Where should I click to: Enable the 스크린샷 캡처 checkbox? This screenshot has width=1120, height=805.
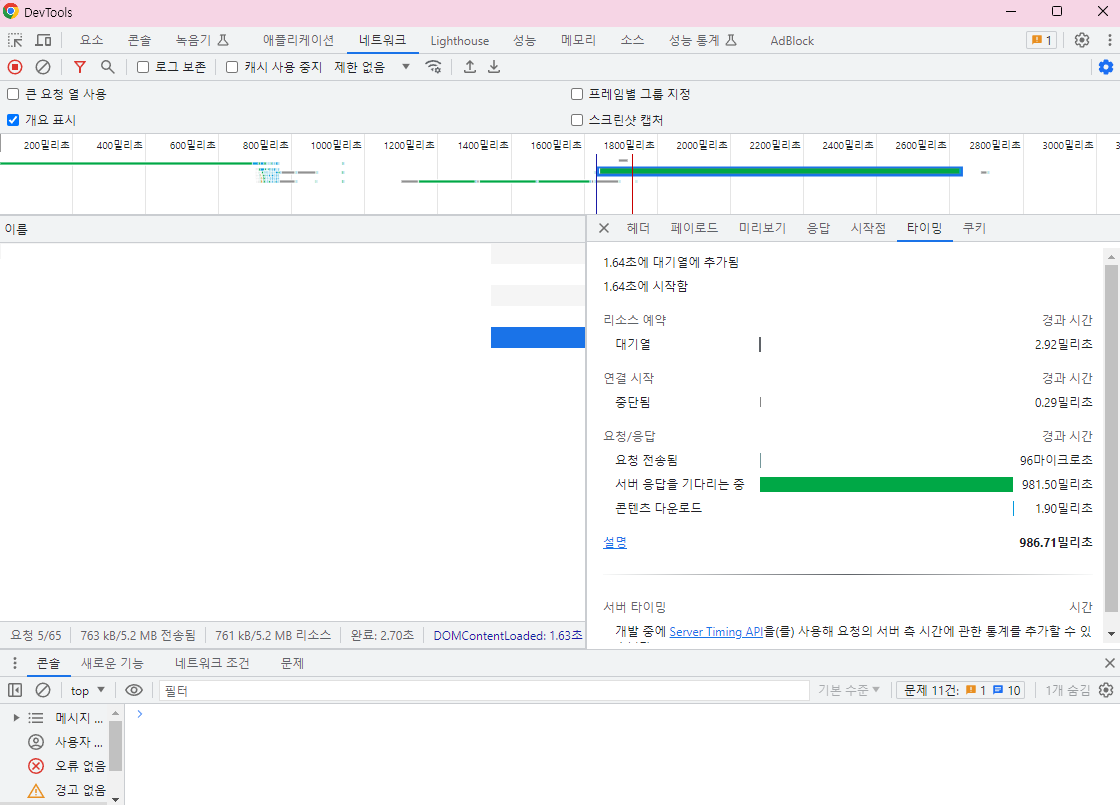(577, 119)
